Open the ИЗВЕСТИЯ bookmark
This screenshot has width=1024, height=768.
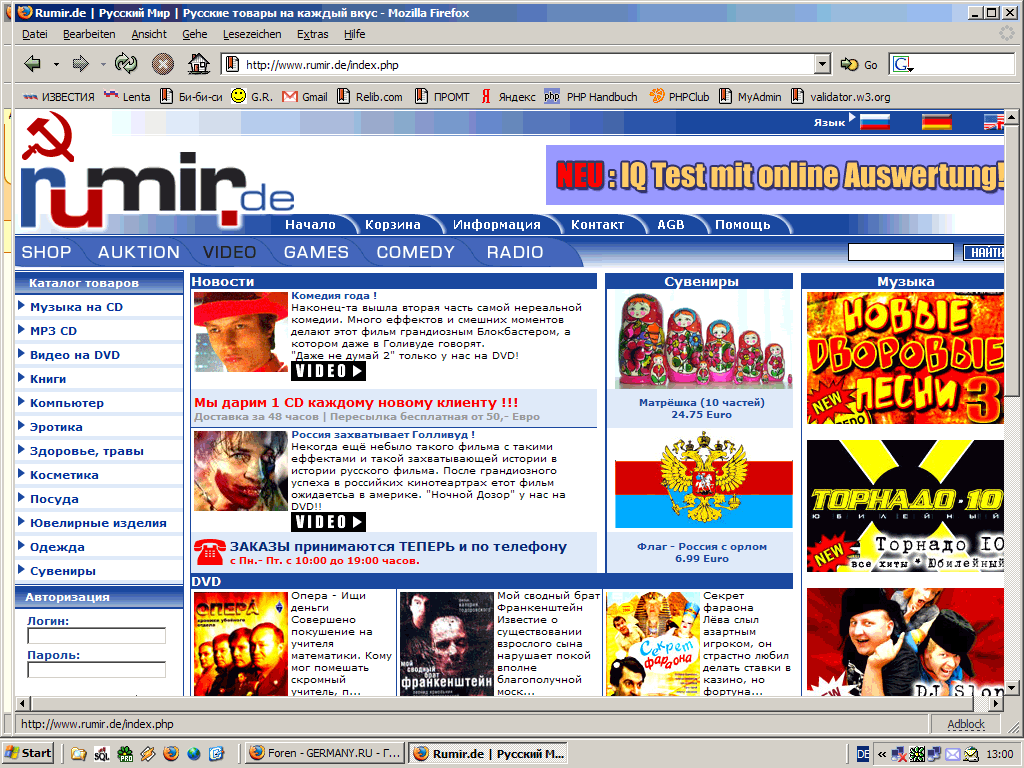click(59, 97)
